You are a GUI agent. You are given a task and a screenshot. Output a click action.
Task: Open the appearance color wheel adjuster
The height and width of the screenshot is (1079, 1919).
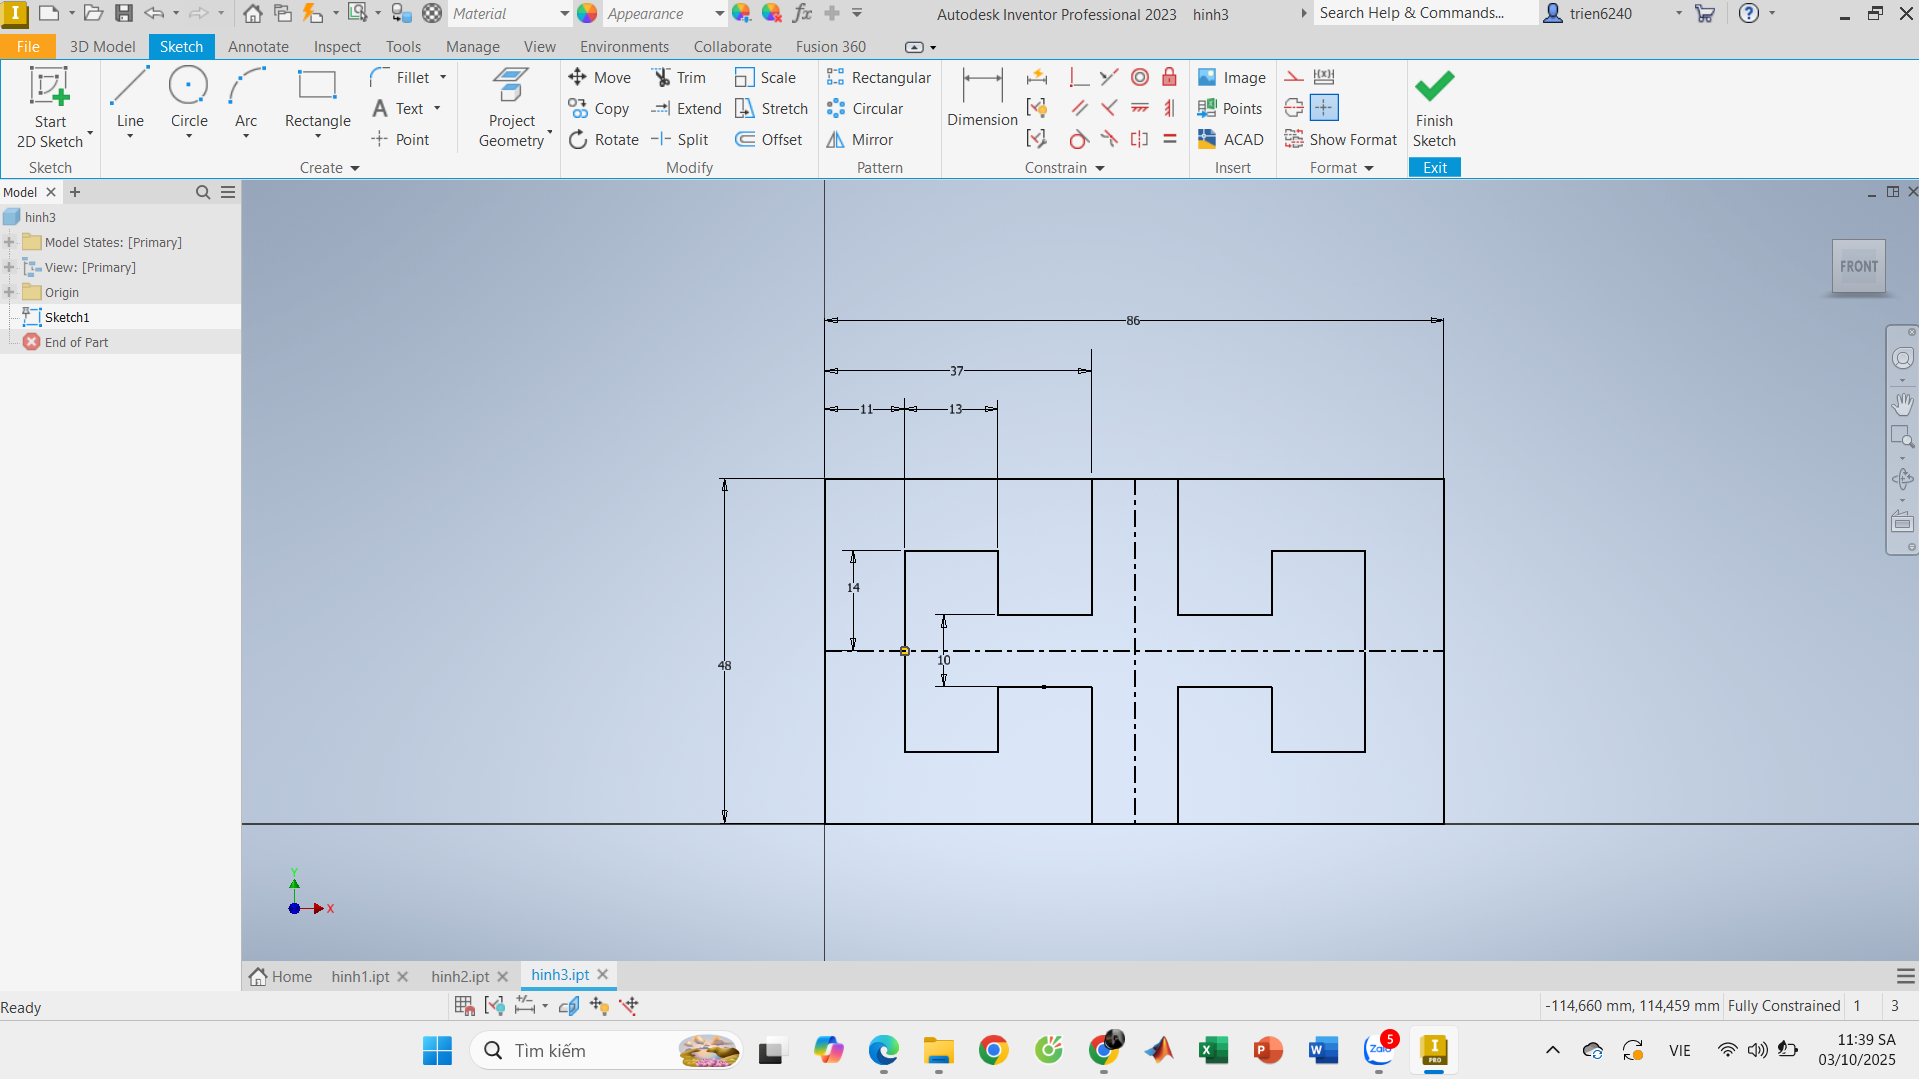click(741, 14)
